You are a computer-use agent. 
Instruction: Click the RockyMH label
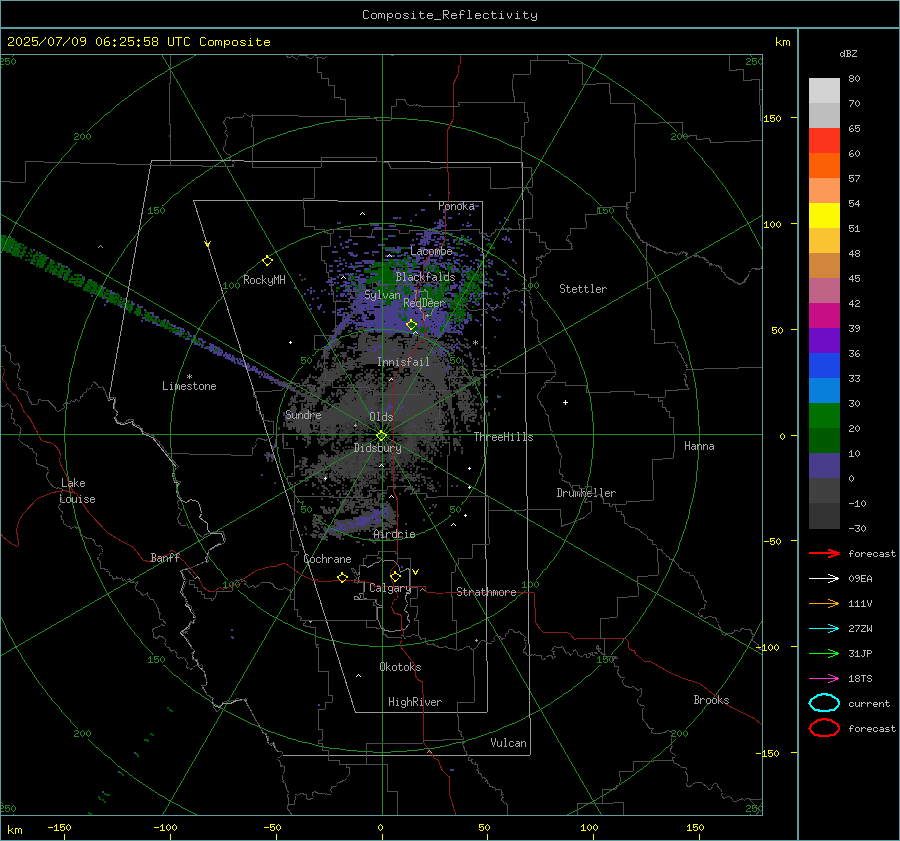tap(264, 280)
